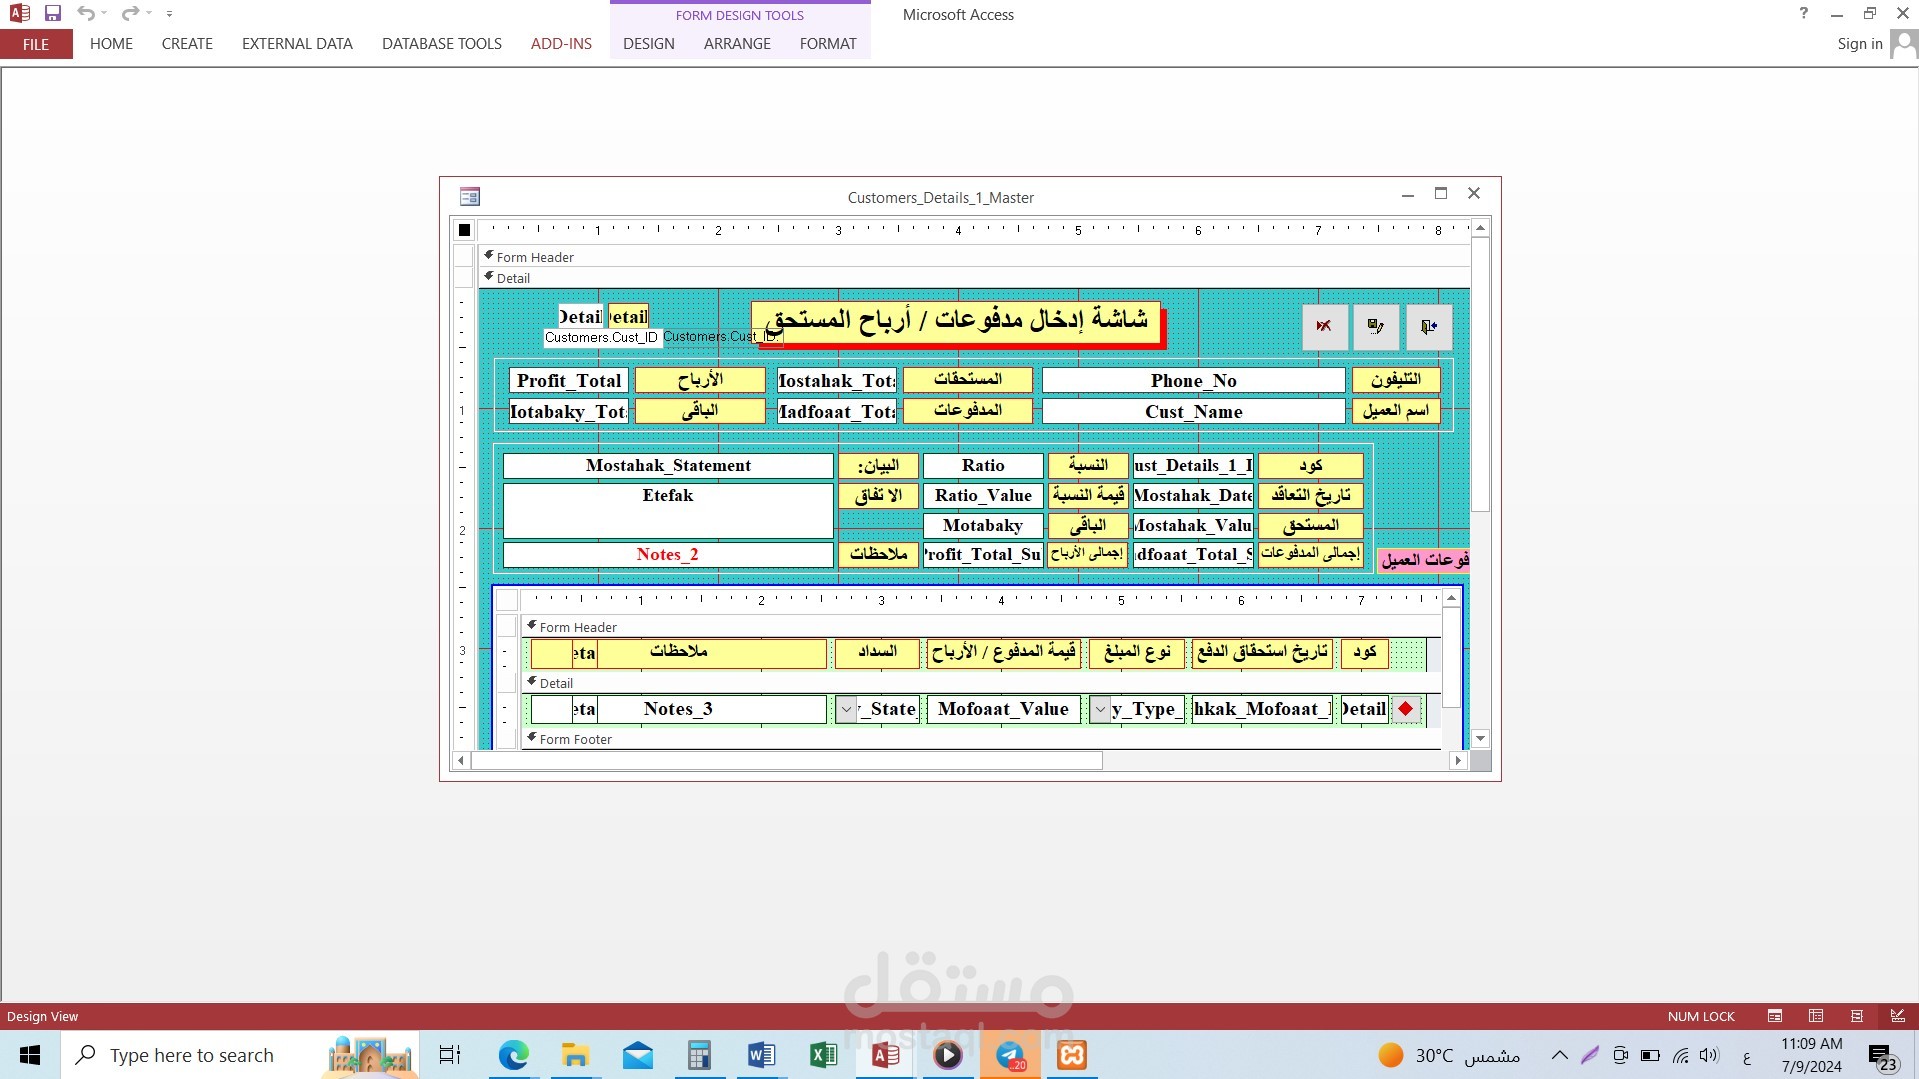Switch to Form View from status bar
The image size is (1919, 1079).
coord(1775,1016)
